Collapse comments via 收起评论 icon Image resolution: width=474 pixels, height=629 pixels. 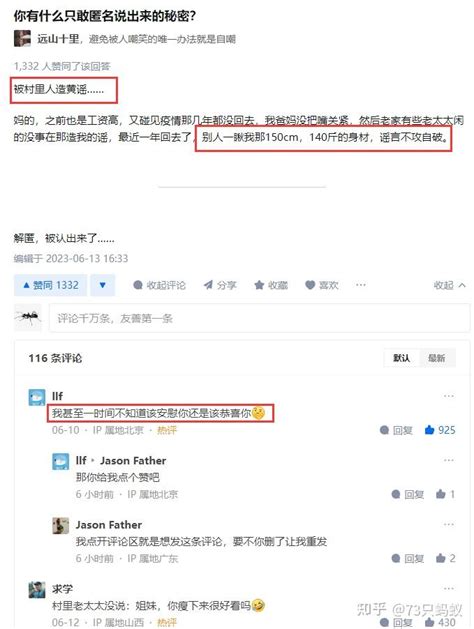click(160, 285)
